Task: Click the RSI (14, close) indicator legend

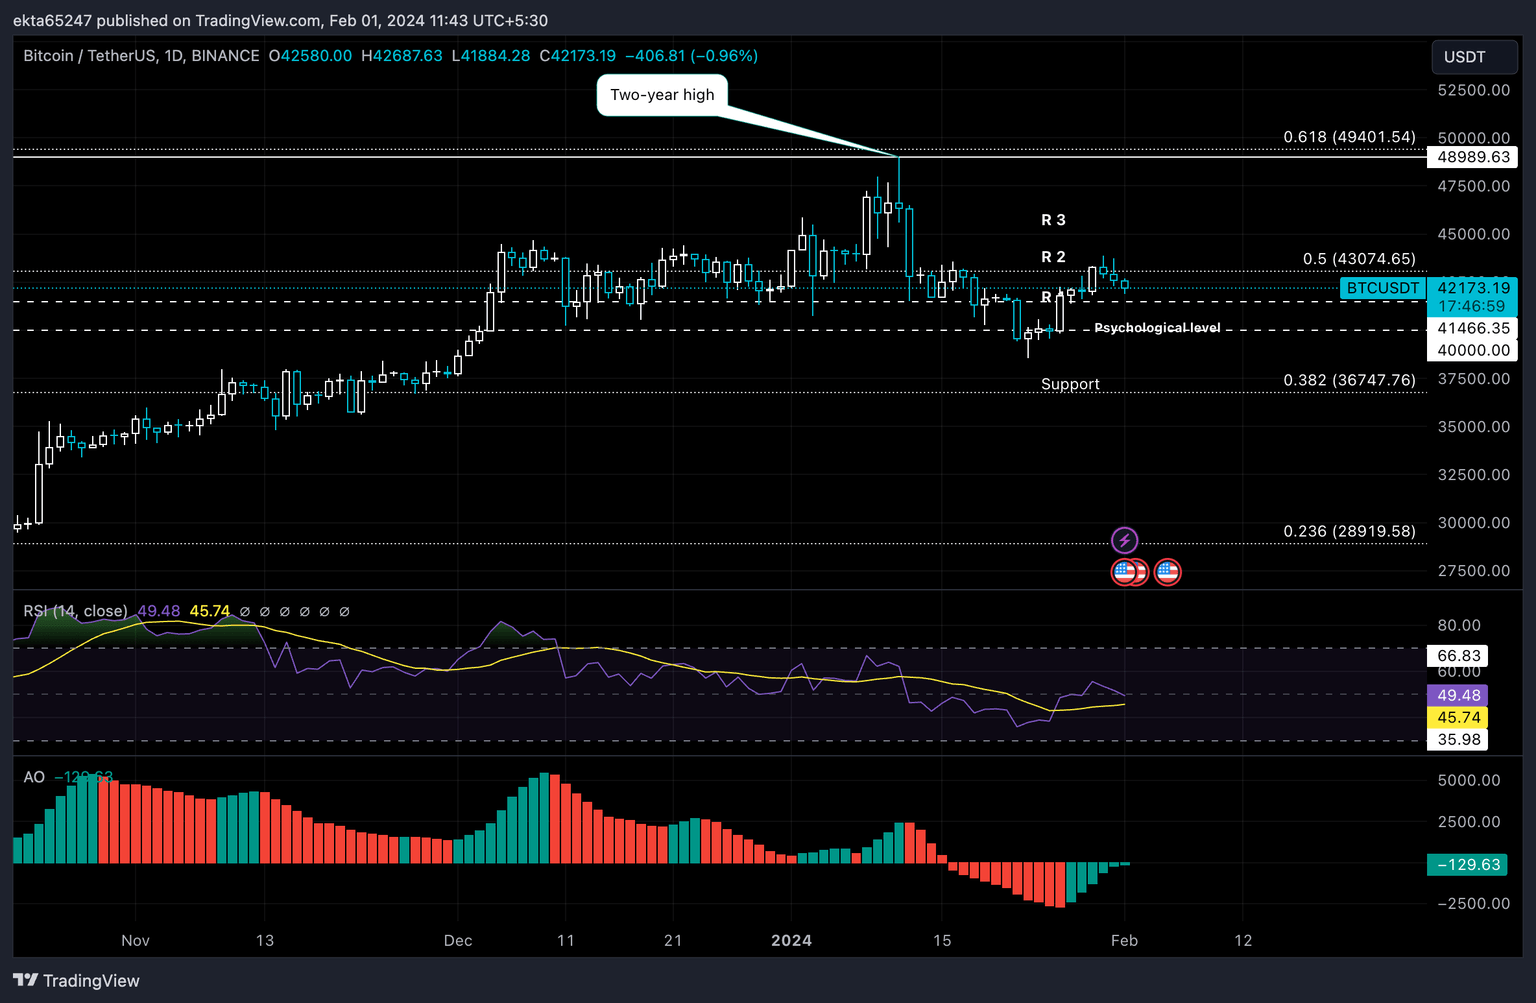Action: point(76,611)
